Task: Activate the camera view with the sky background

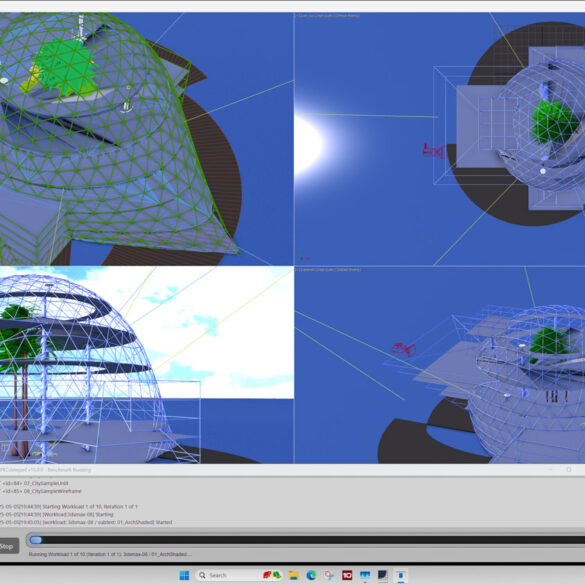Action: (x=147, y=365)
